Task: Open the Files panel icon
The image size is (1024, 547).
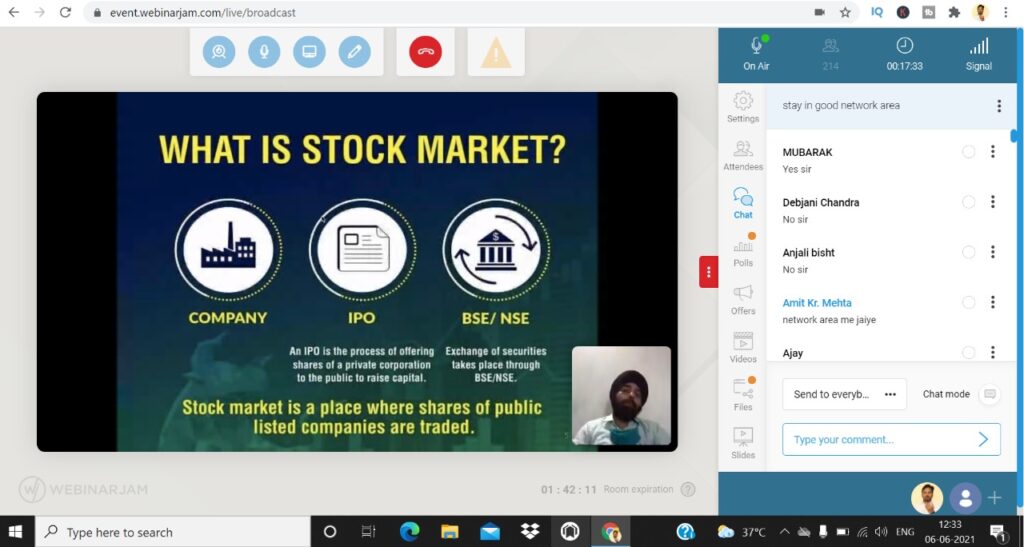Action: [x=743, y=394]
